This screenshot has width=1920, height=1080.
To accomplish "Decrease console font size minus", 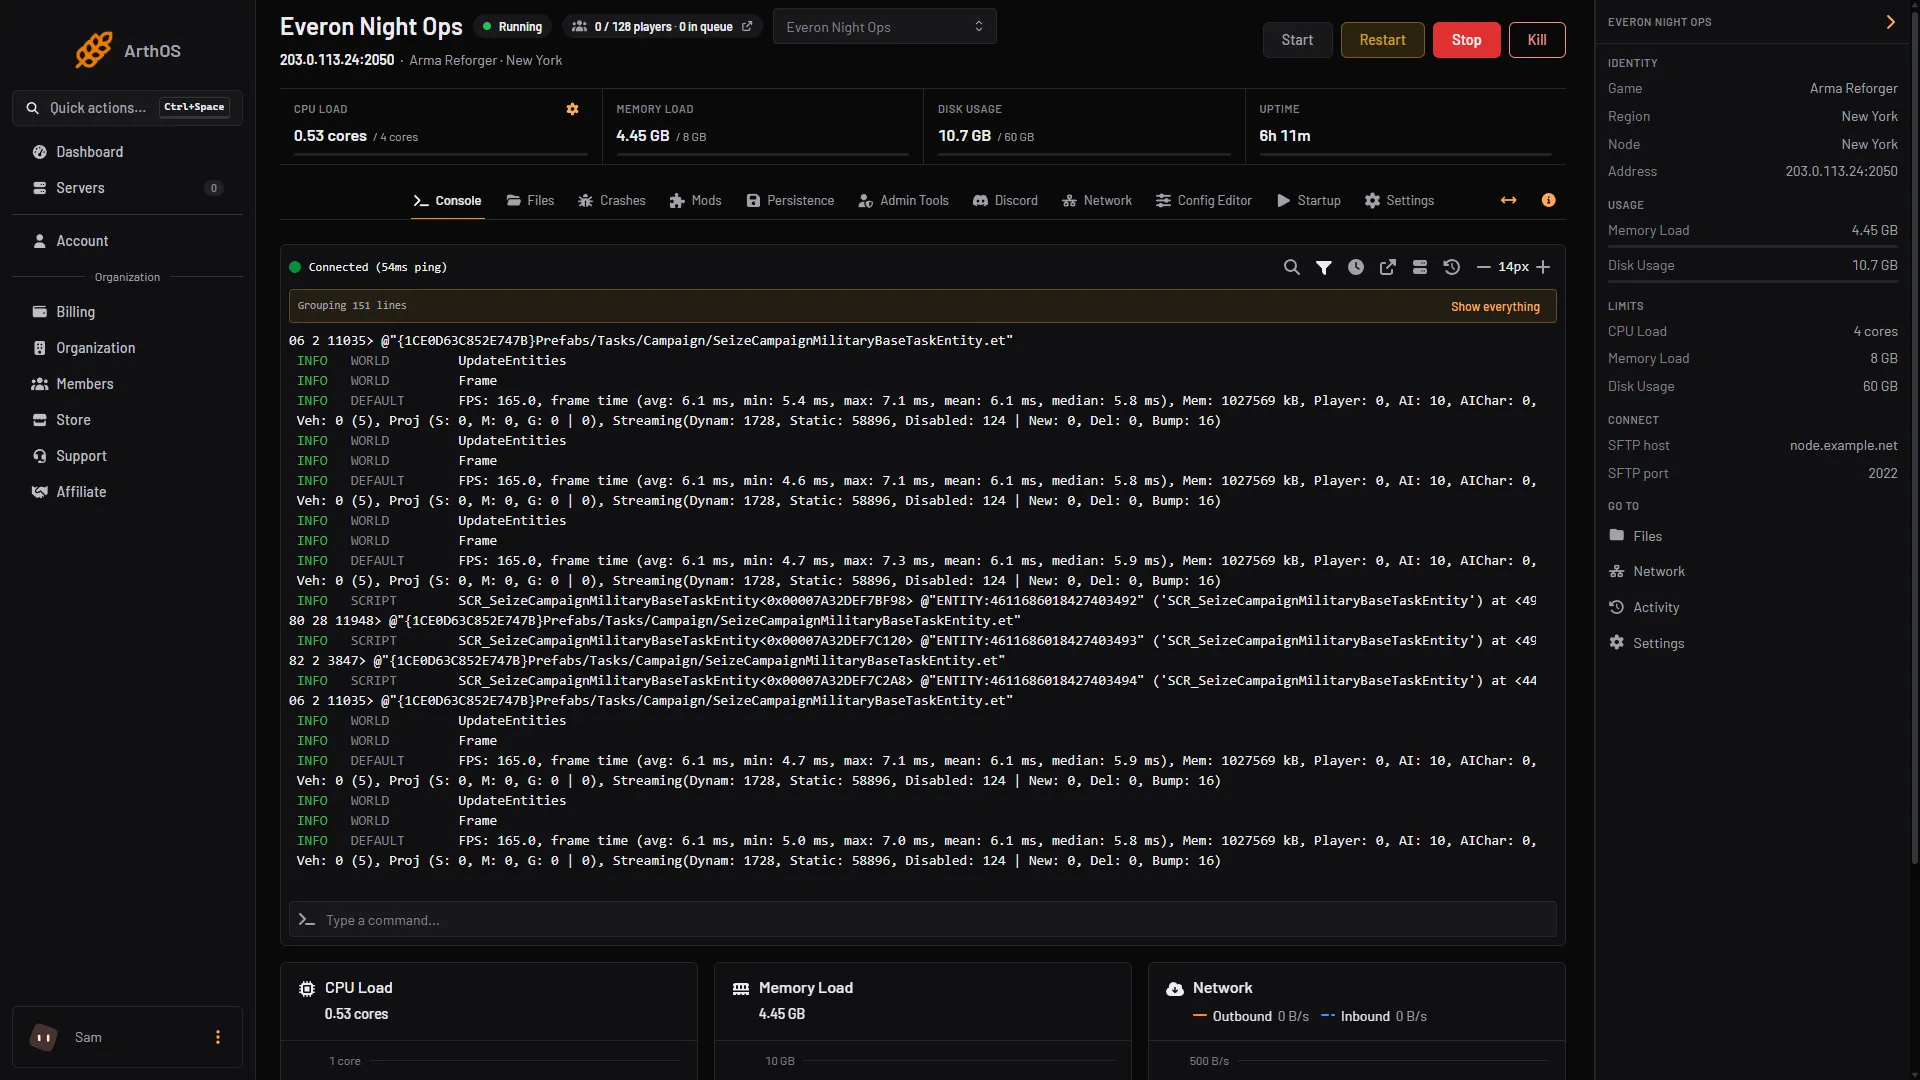I will coord(1484,267).
